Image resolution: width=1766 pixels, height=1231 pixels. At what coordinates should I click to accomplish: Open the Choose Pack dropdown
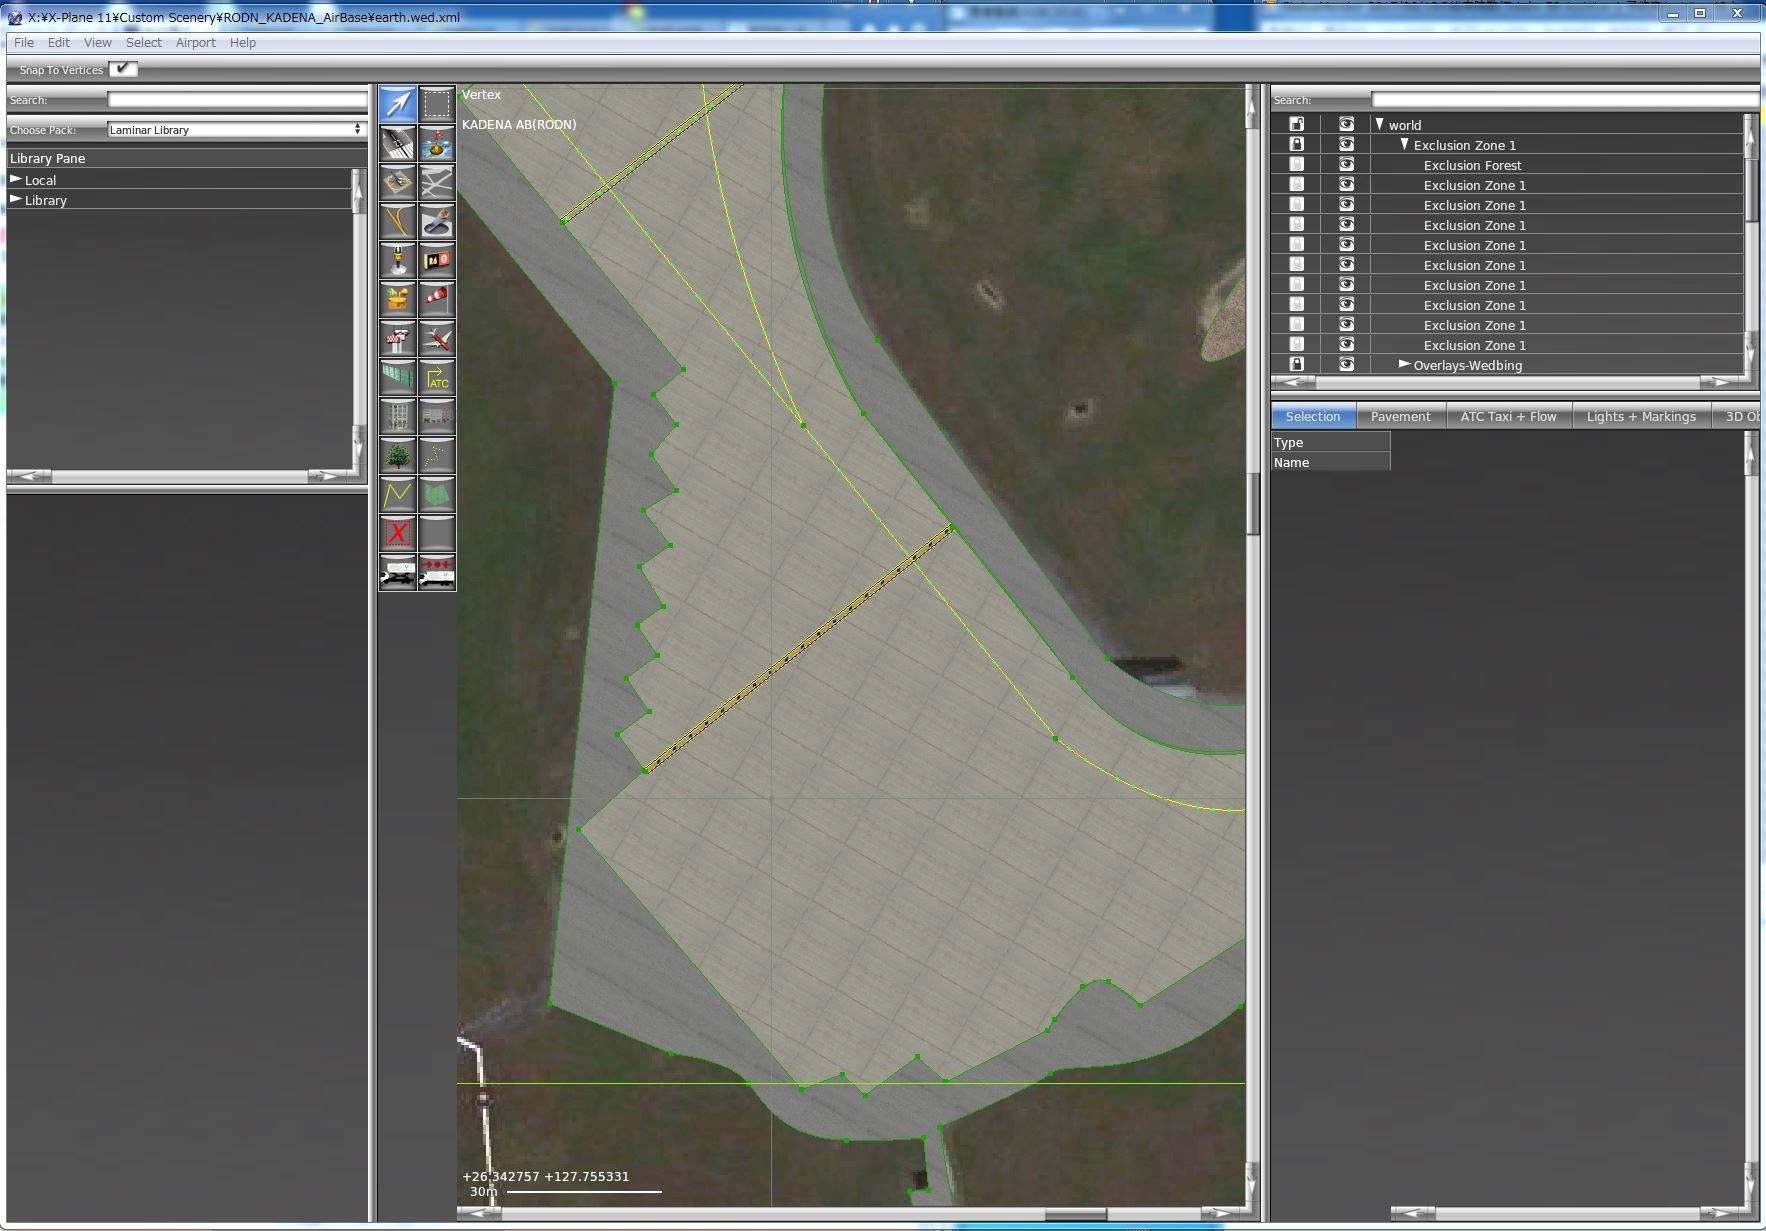[236, 130]
